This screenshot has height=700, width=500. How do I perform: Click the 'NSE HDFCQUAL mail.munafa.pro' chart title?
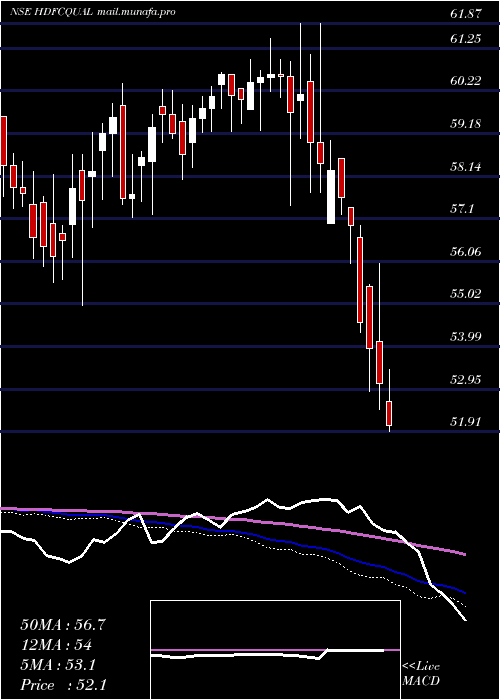[93, 12]
